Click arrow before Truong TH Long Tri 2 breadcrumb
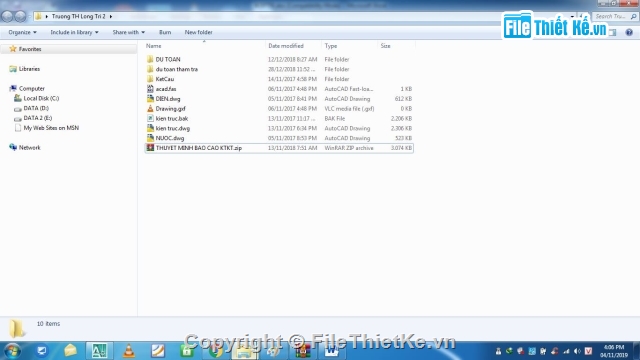Viewport: 640px width, 360px height. (47, 16)
